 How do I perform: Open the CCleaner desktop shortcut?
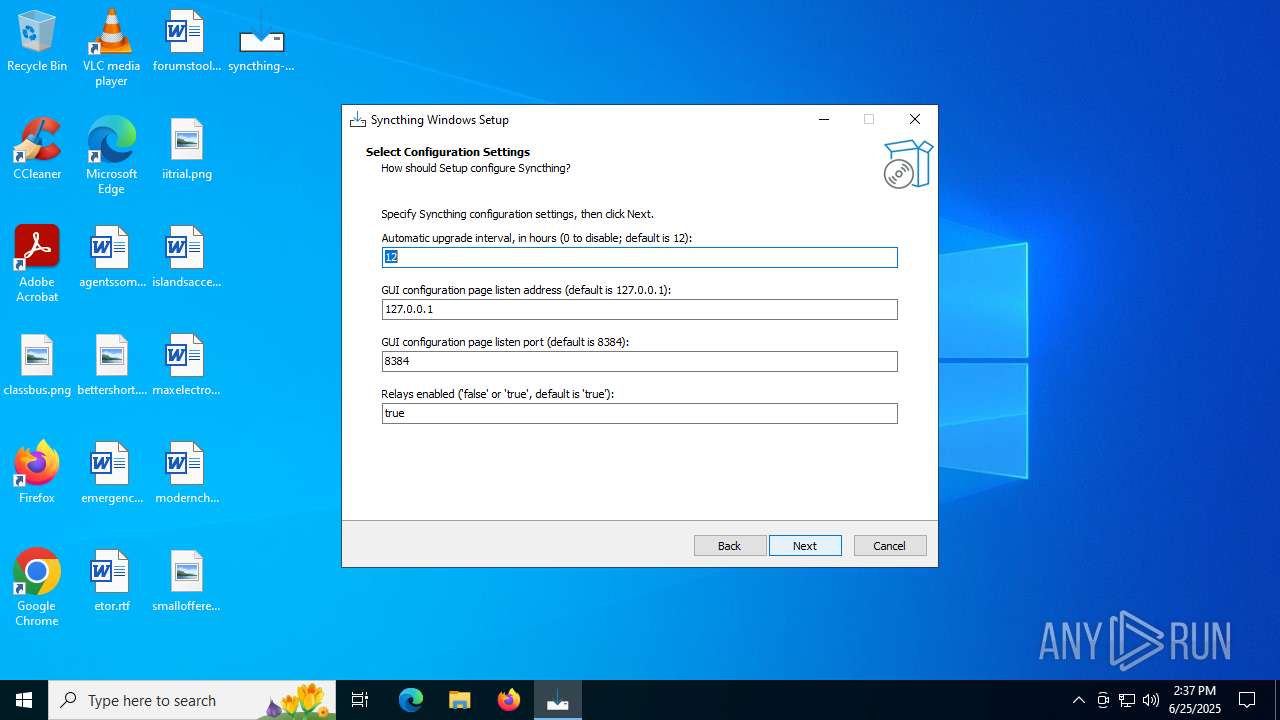(37, 149)
